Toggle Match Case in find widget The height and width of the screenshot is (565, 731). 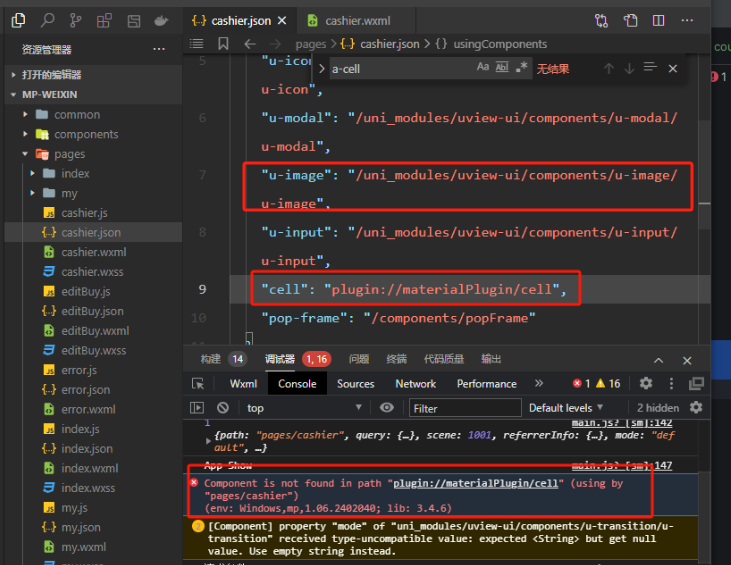483,67
